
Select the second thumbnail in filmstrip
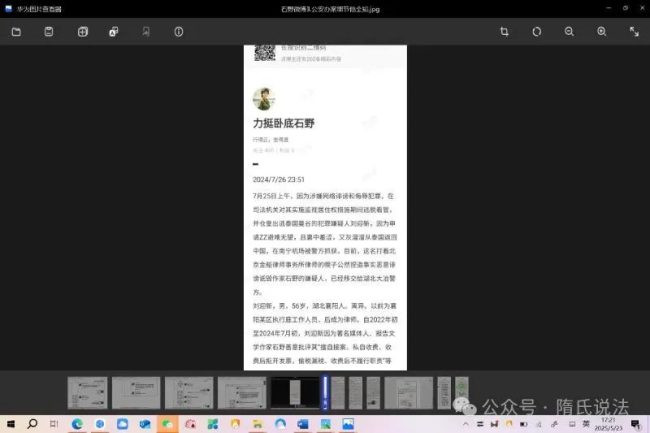(x=136, y=392)
